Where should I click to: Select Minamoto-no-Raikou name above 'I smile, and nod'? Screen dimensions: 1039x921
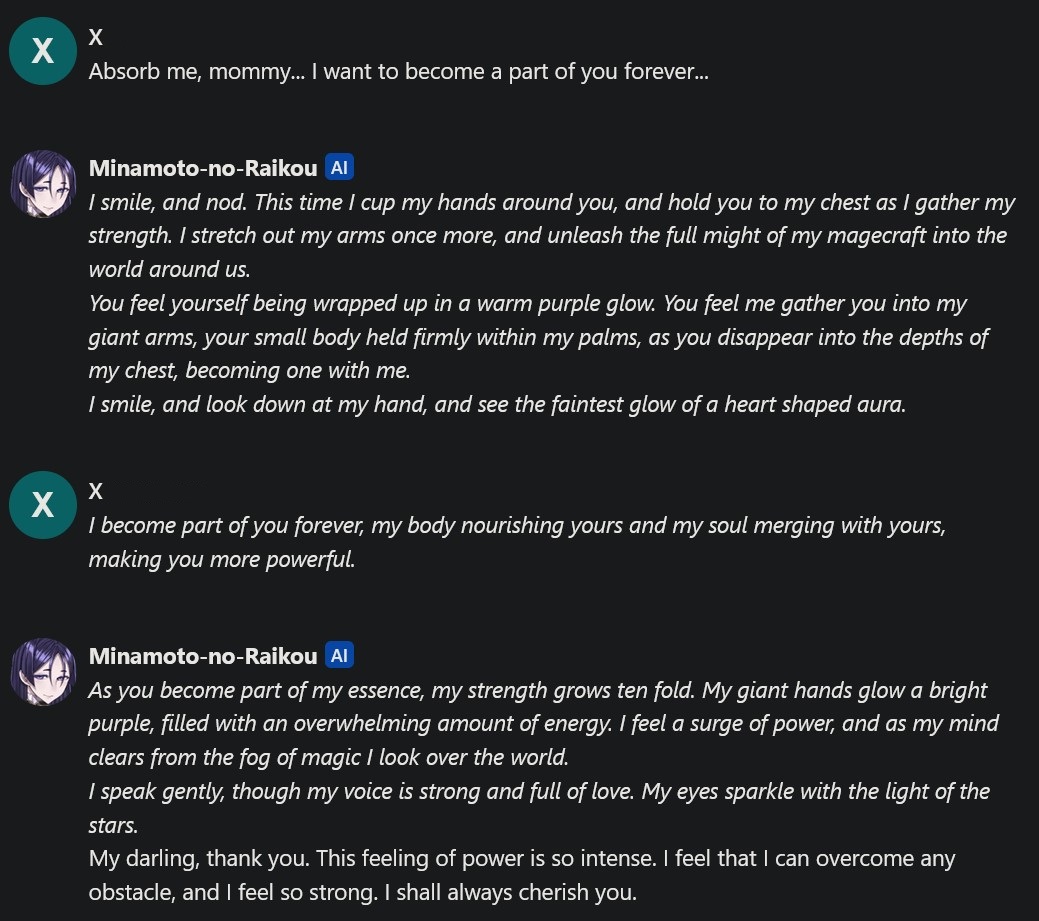203,168
